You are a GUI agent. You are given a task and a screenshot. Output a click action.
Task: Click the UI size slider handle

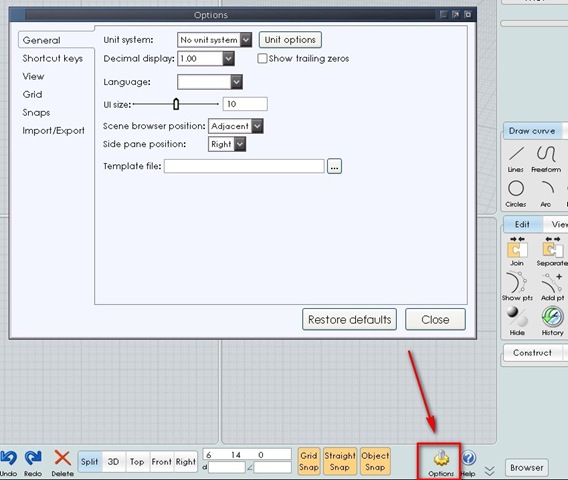pos(176,104)
